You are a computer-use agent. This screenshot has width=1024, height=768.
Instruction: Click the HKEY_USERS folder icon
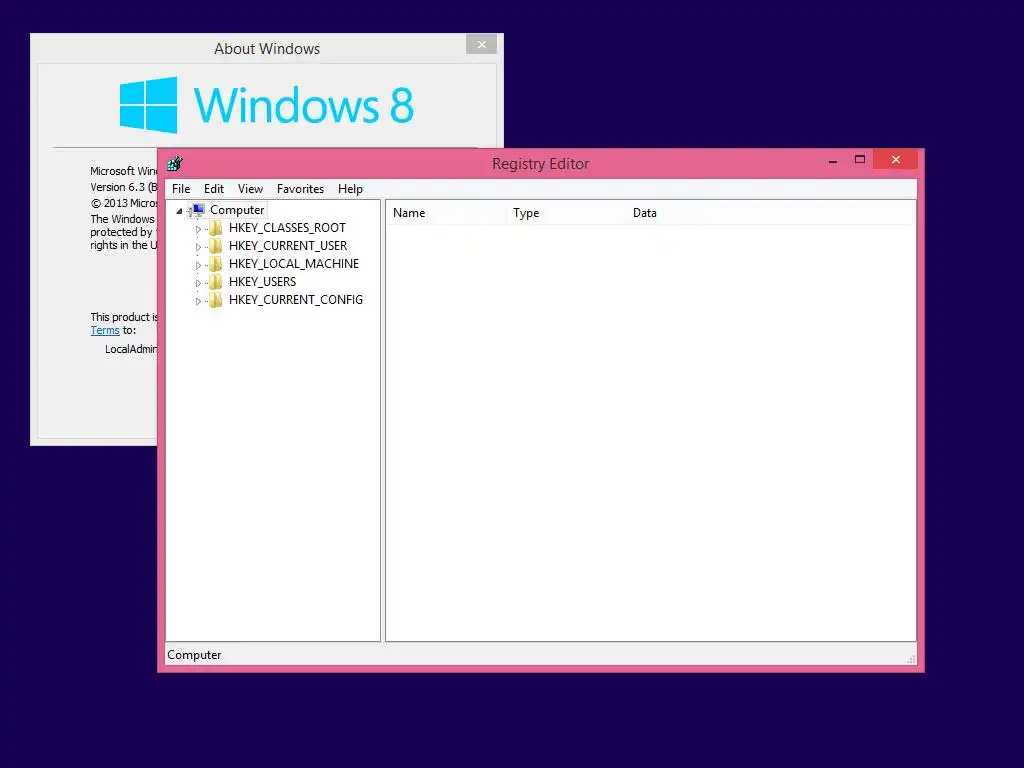[216, 281]
